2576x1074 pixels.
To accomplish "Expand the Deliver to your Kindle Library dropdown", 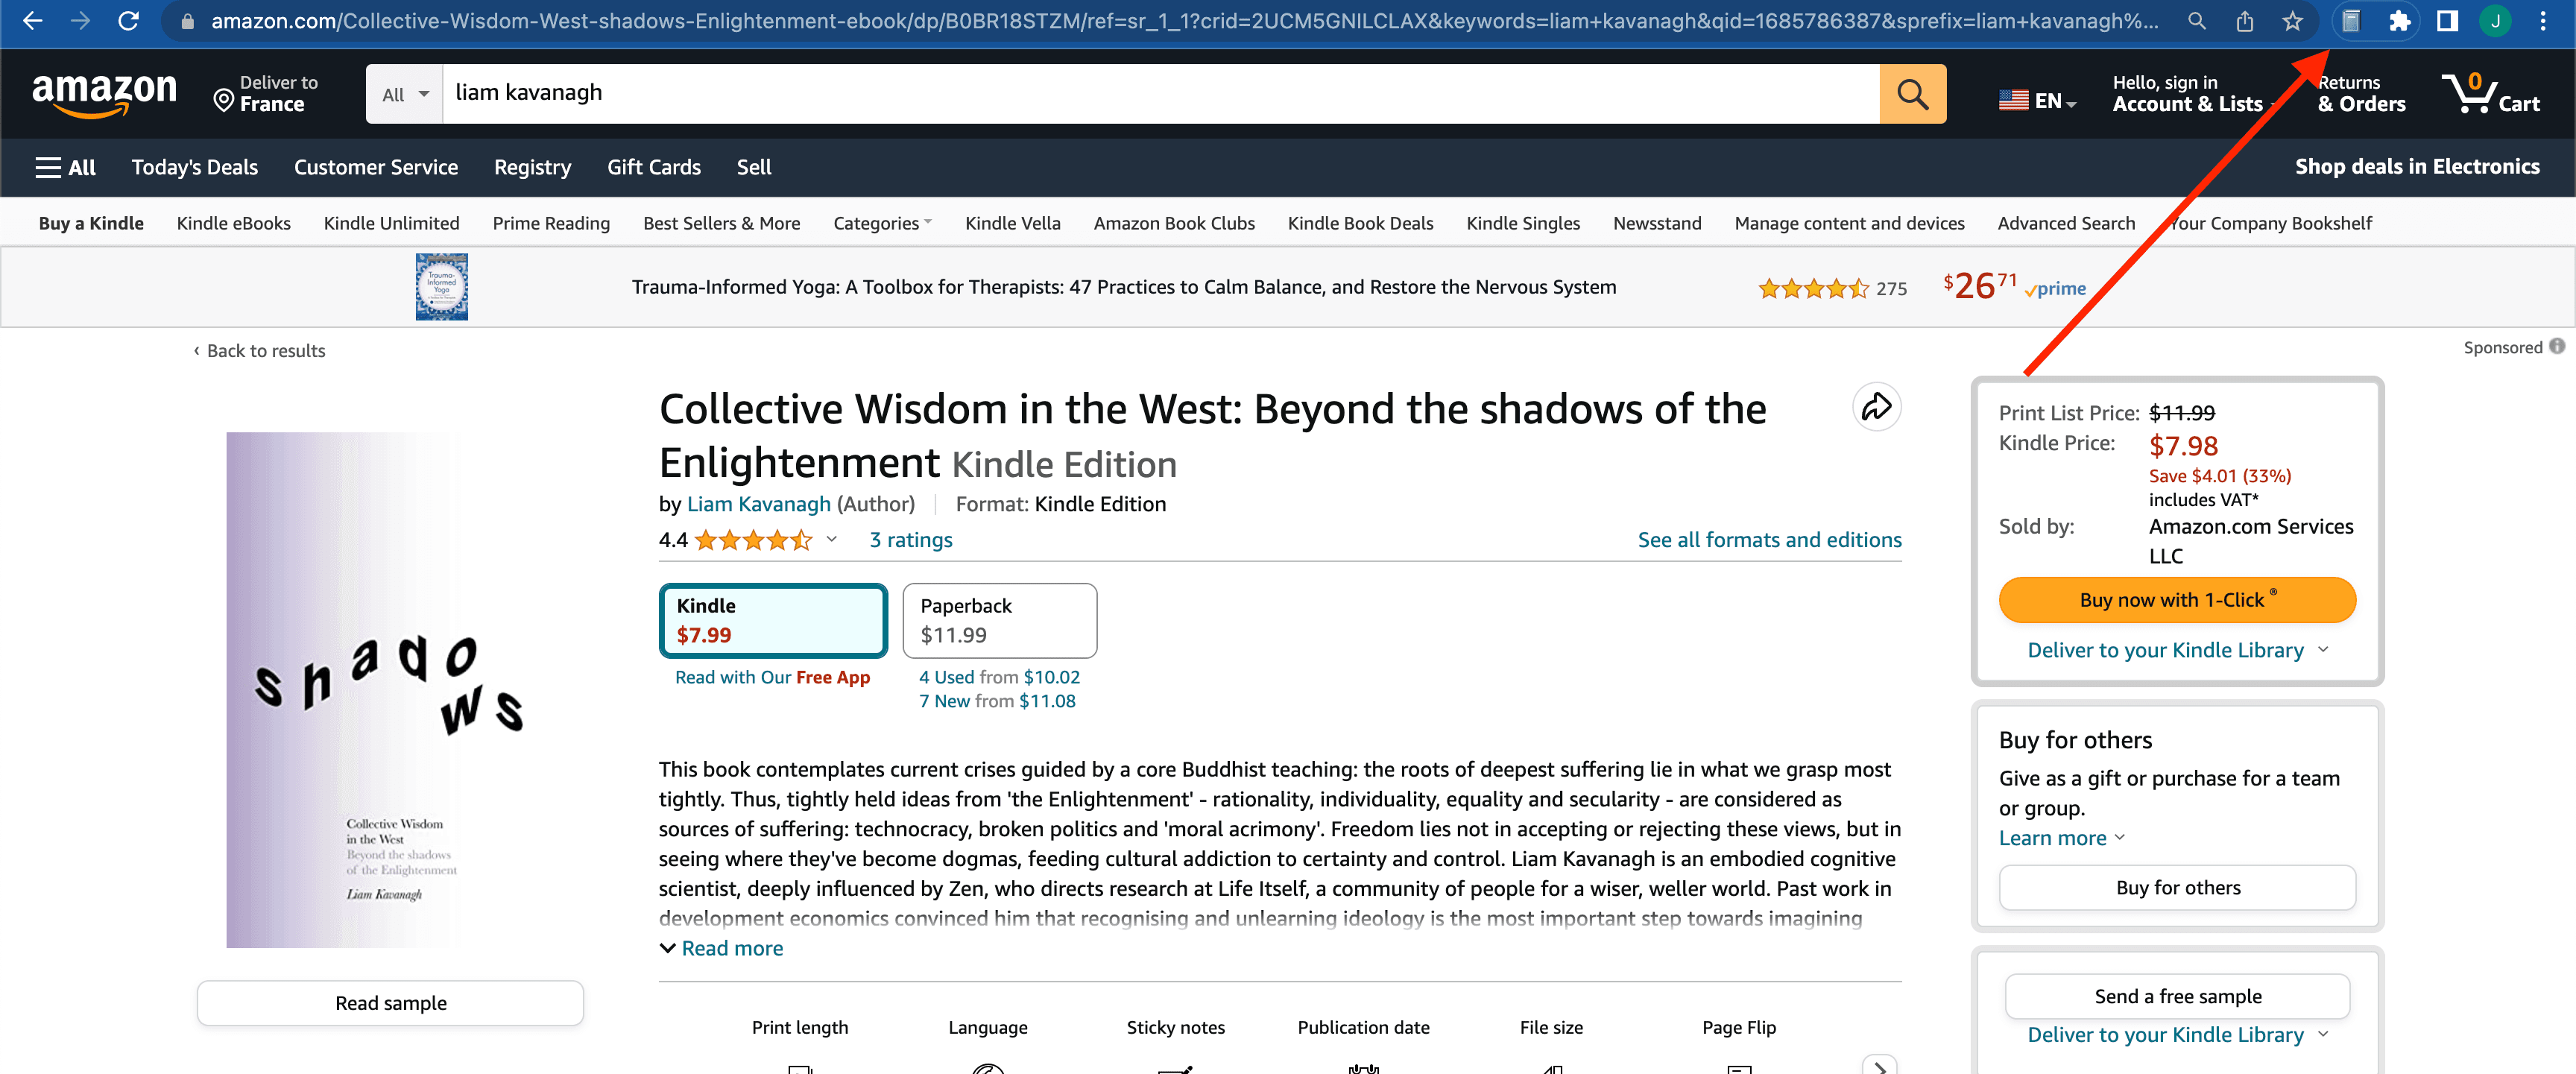I will tap(2176, 650).
